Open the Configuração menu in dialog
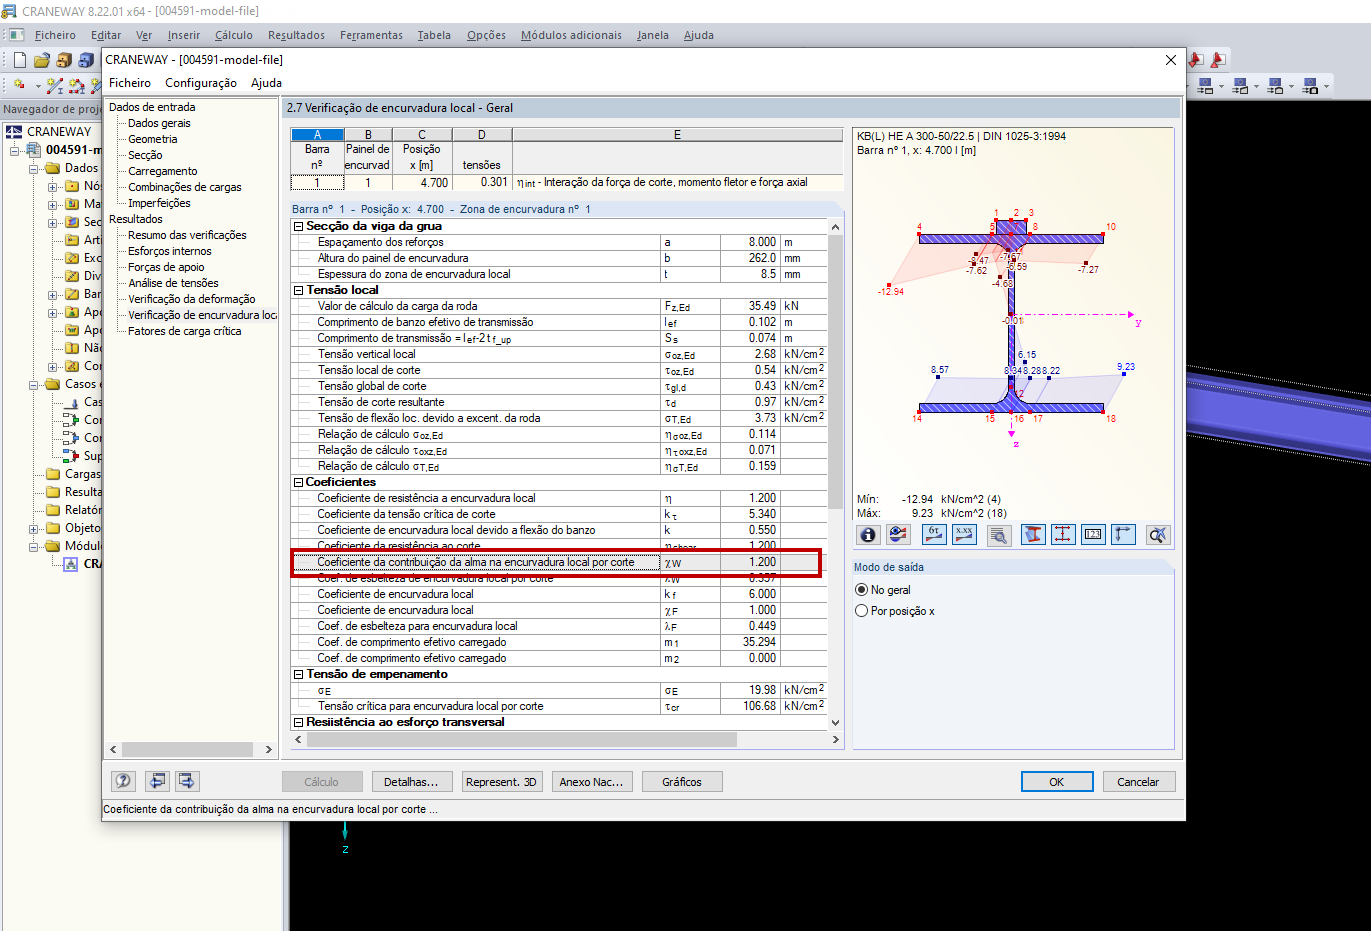This screenshot has height=931, width=1371. tap(201, 83)
